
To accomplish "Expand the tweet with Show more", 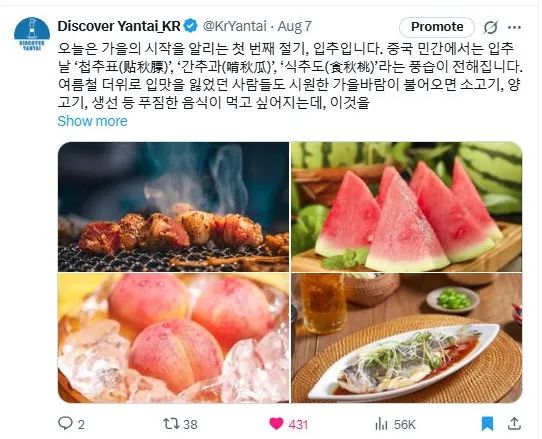I will [x=92, y=121].
